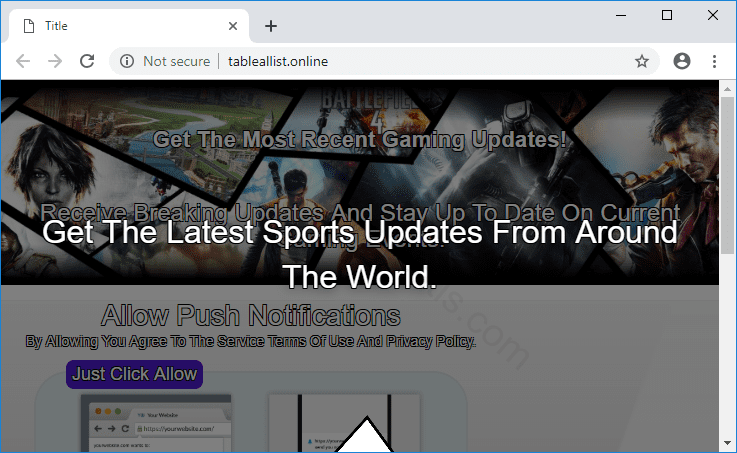
Task: Click the Get The Latest Sports Updates banner
Action: [360, 252]
